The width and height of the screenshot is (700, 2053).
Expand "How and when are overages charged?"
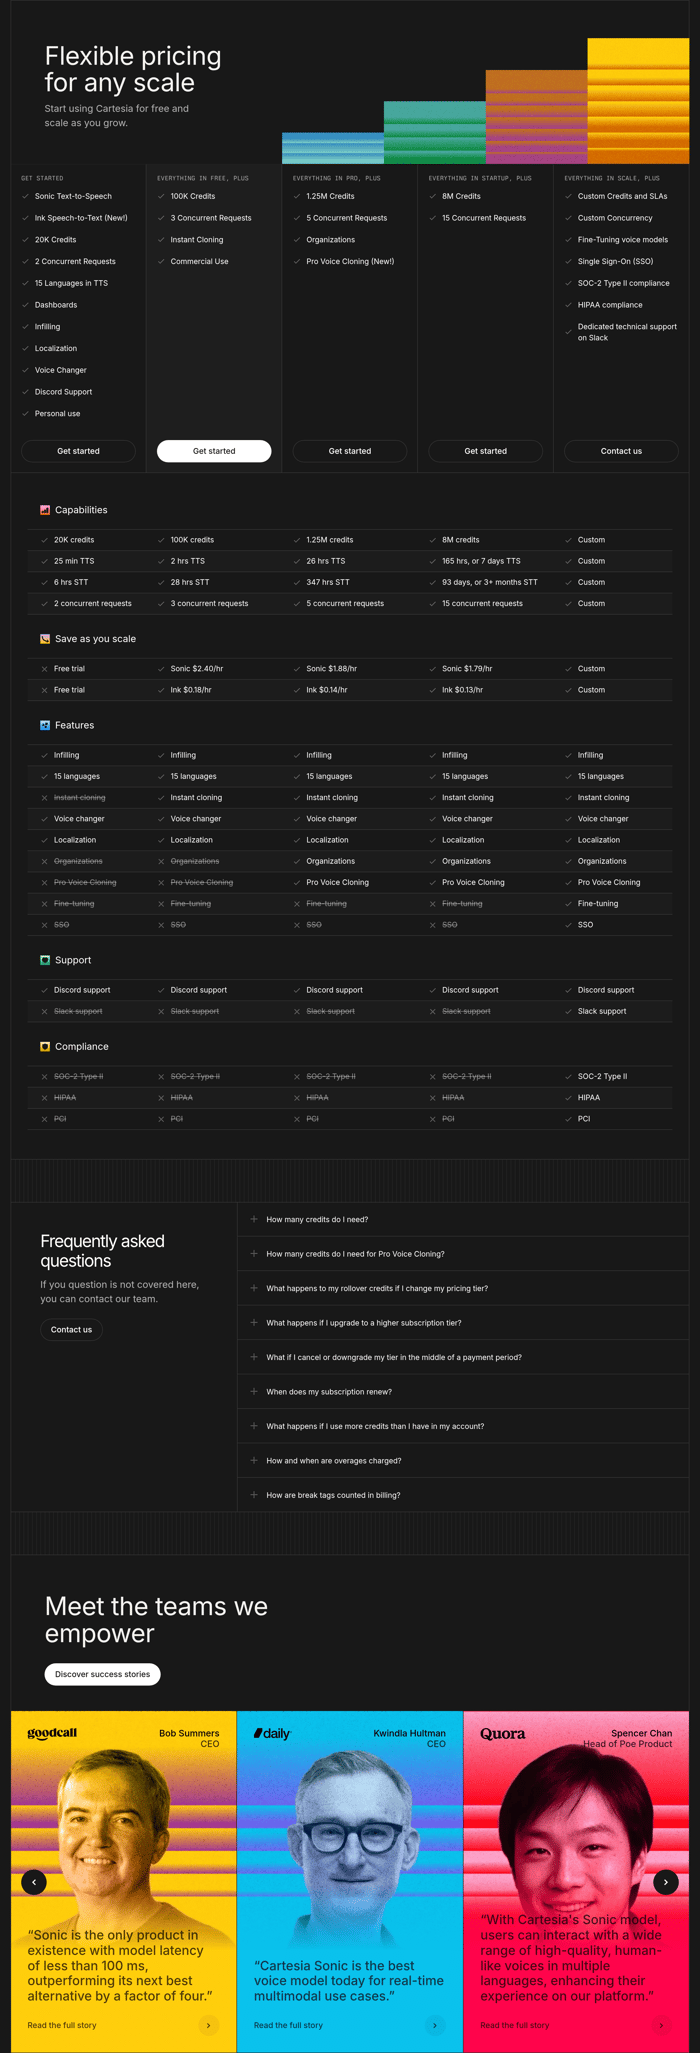coord(333,1461)
